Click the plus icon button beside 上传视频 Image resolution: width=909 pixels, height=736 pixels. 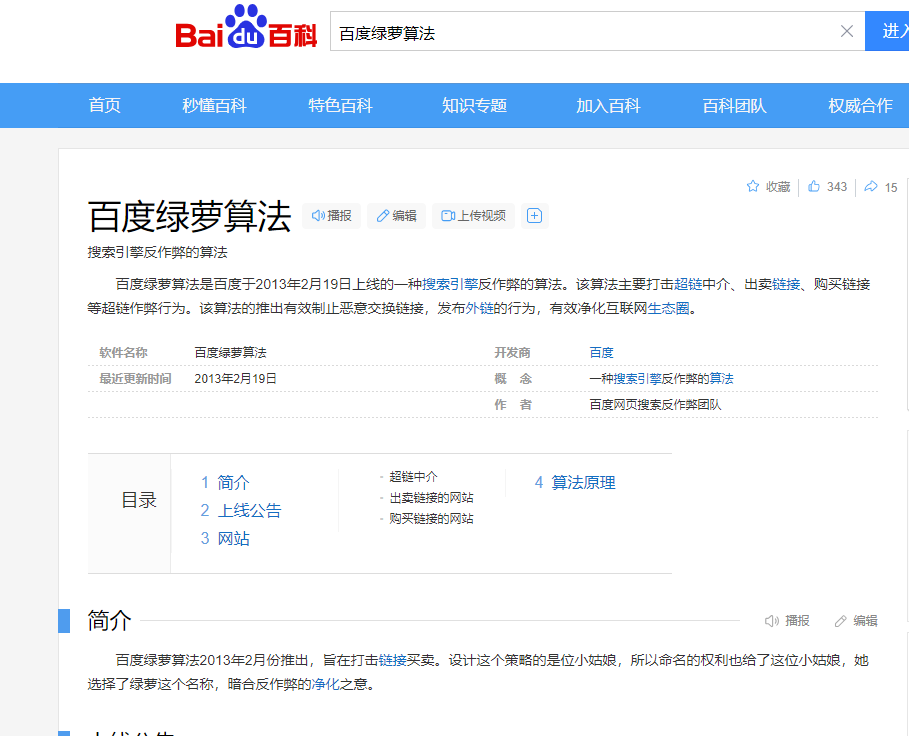coord(535,216)
